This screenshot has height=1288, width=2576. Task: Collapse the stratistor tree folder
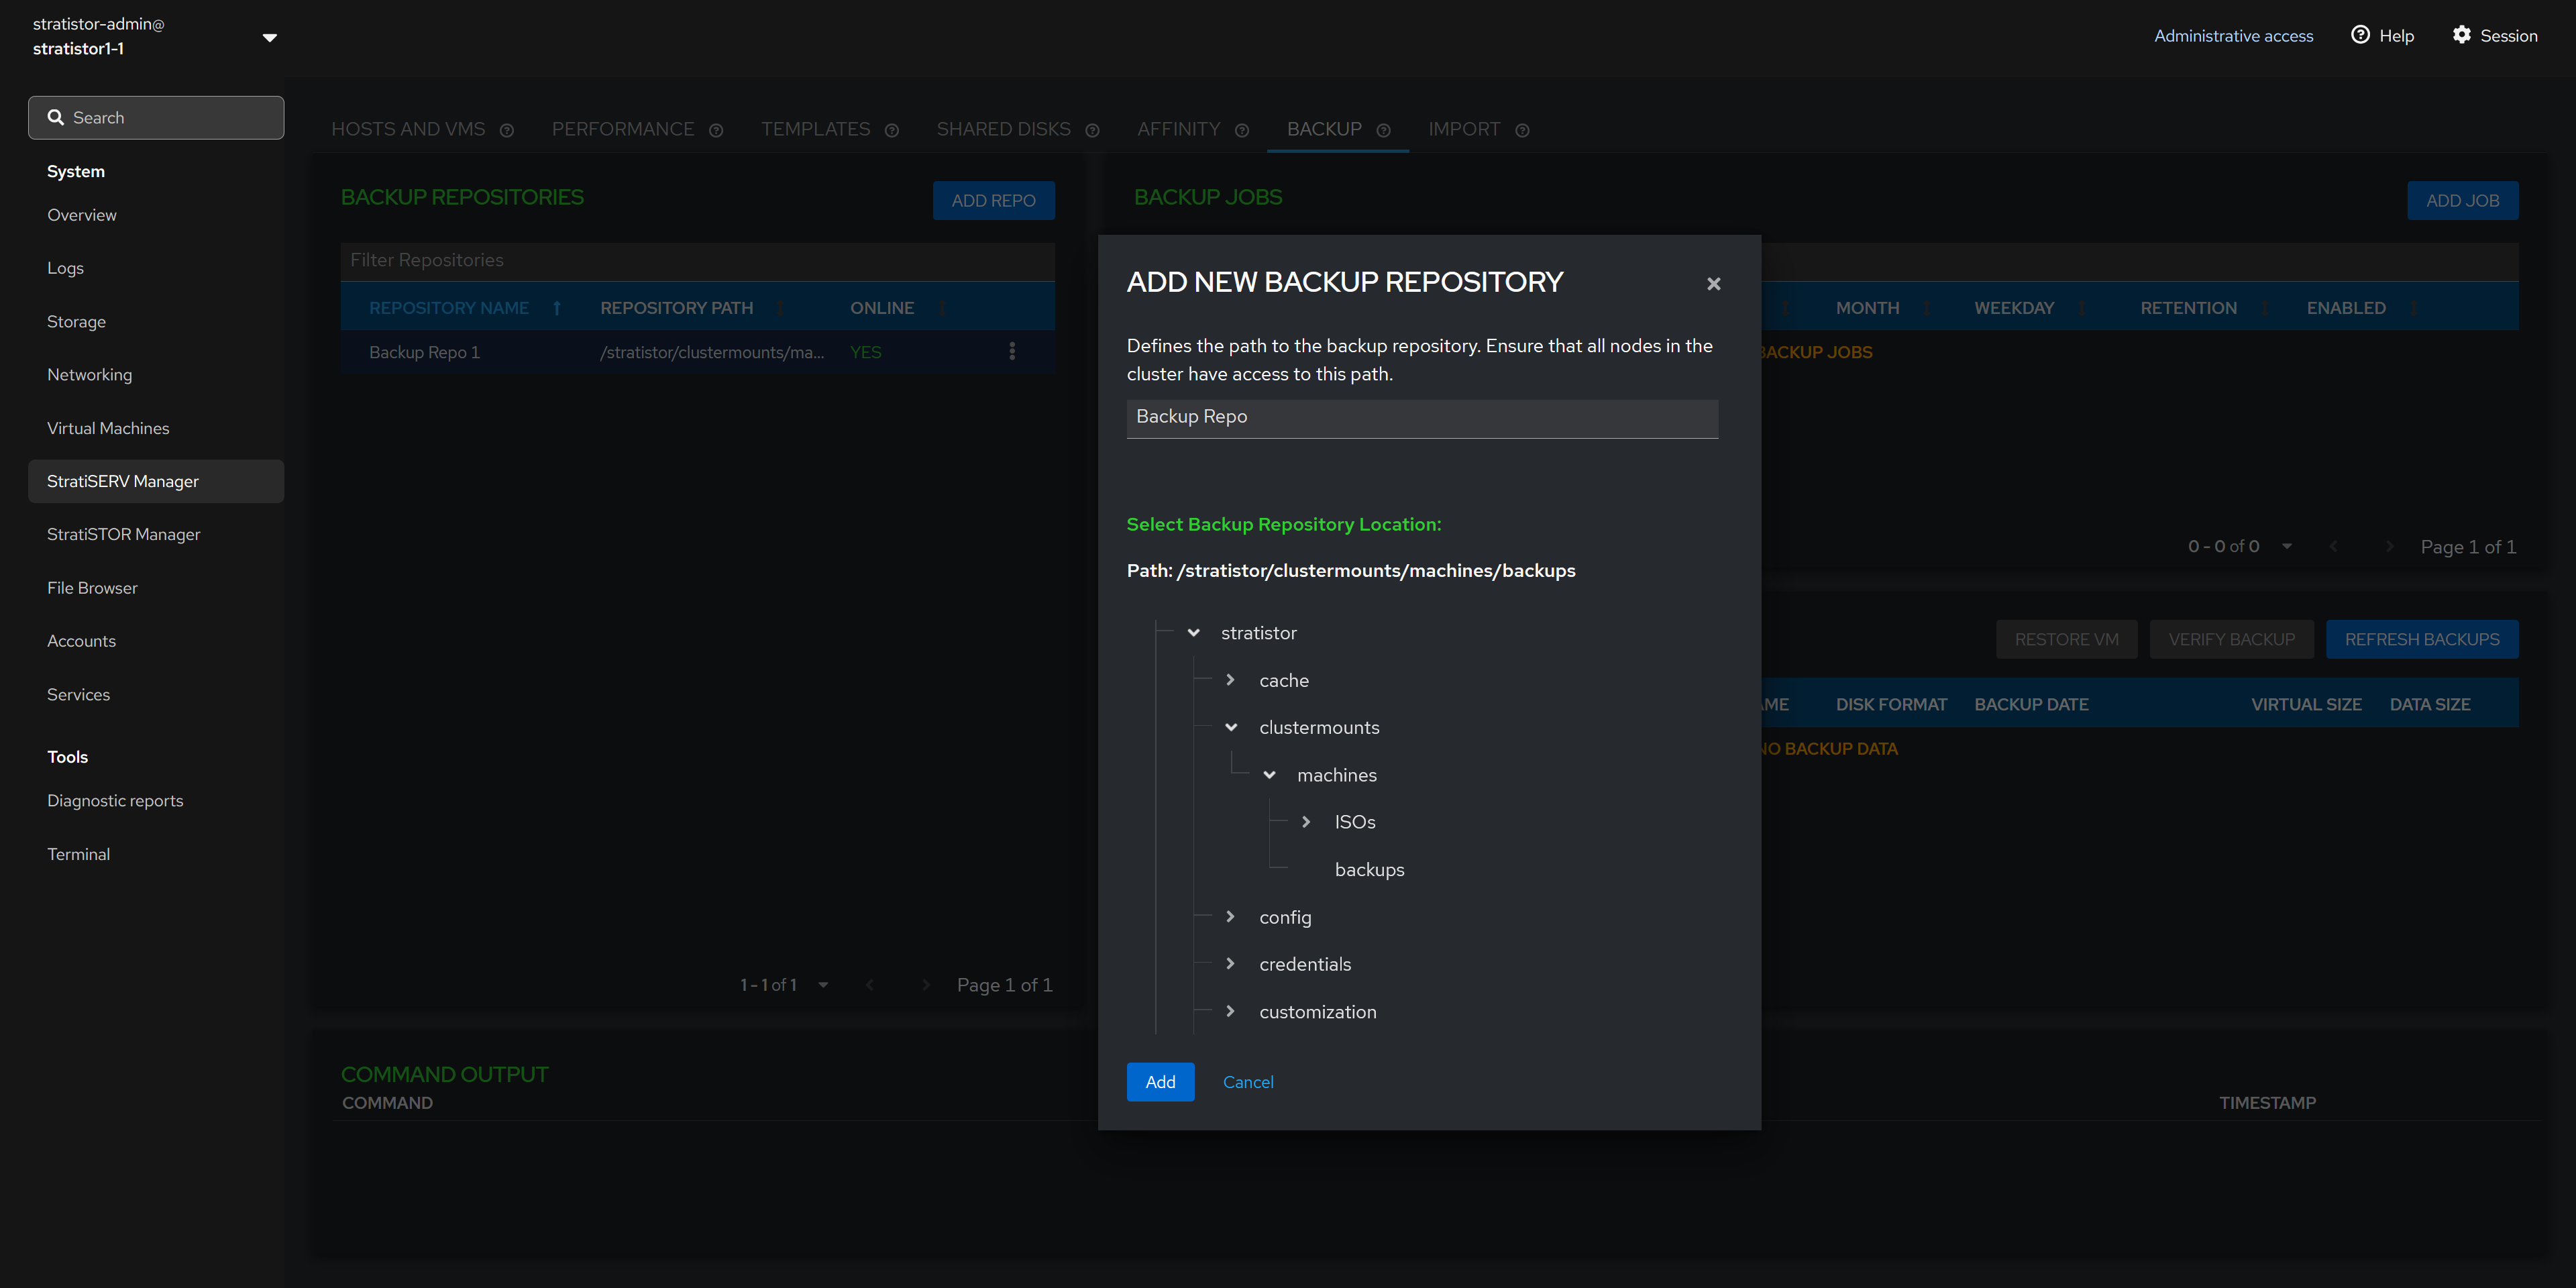click(1193, 633)
